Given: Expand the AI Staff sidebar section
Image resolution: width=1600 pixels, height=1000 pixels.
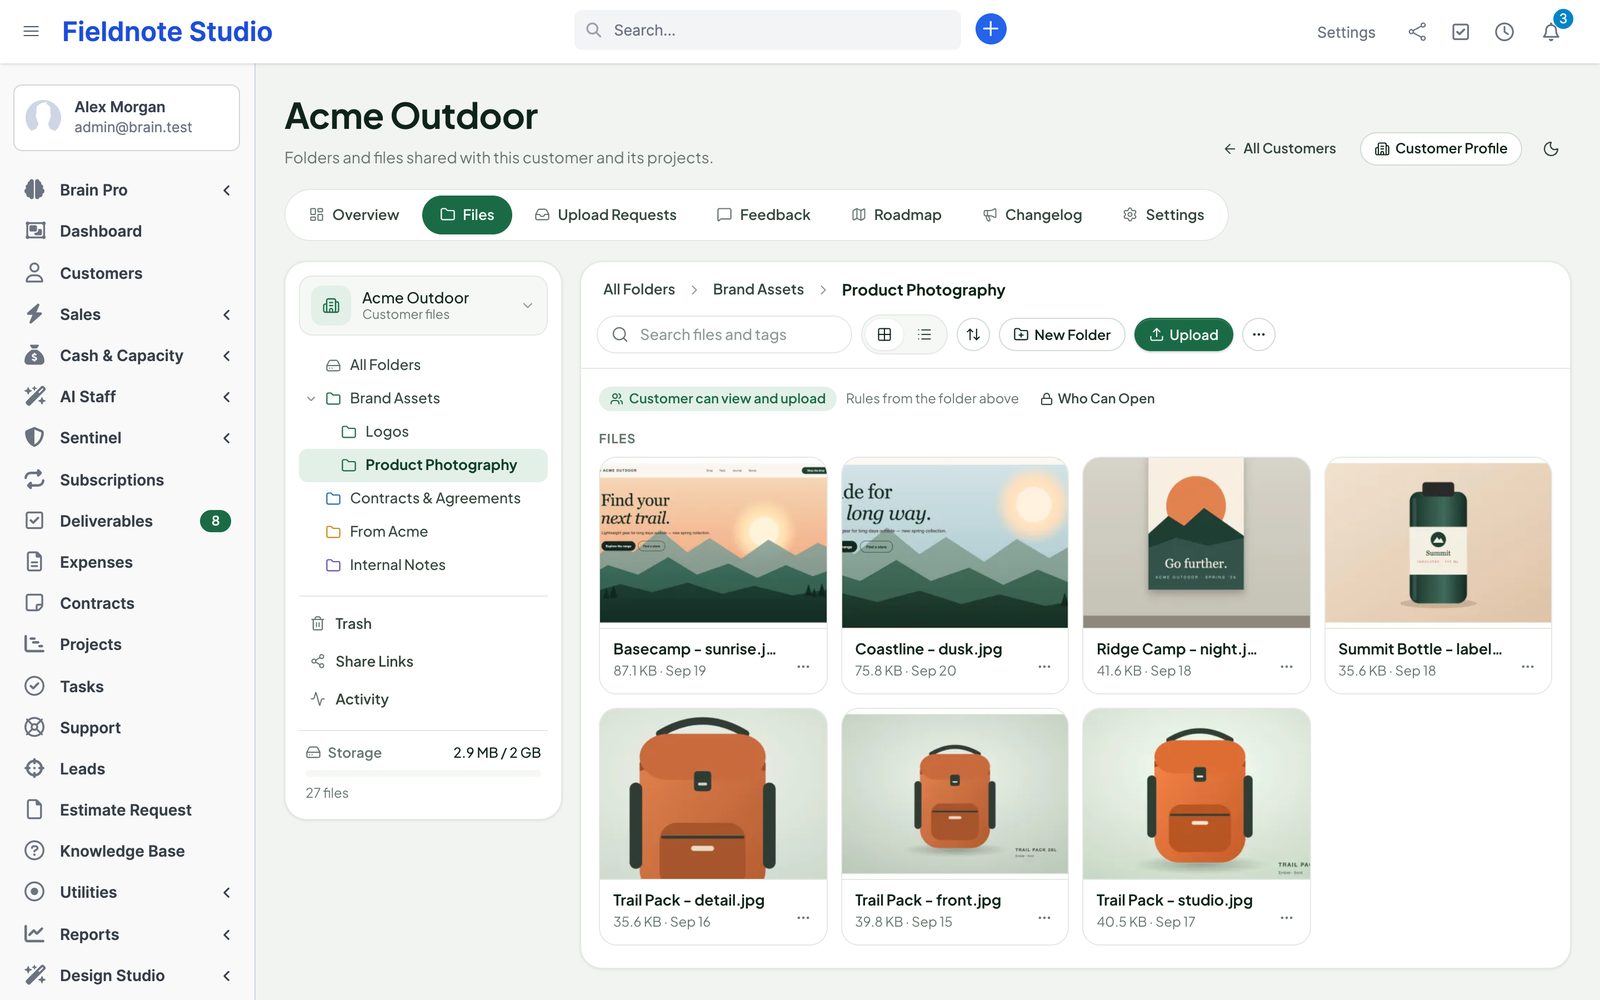Looking at the screenshot, I should [127, 397].
